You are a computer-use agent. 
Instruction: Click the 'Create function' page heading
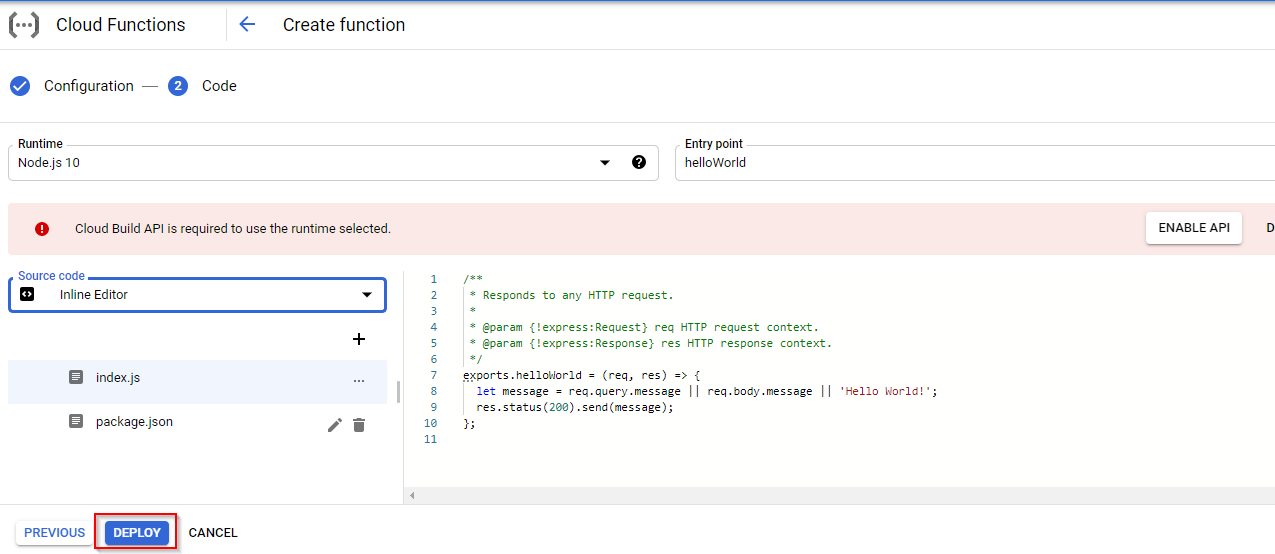pyautogui.click(x=344, y=25)
